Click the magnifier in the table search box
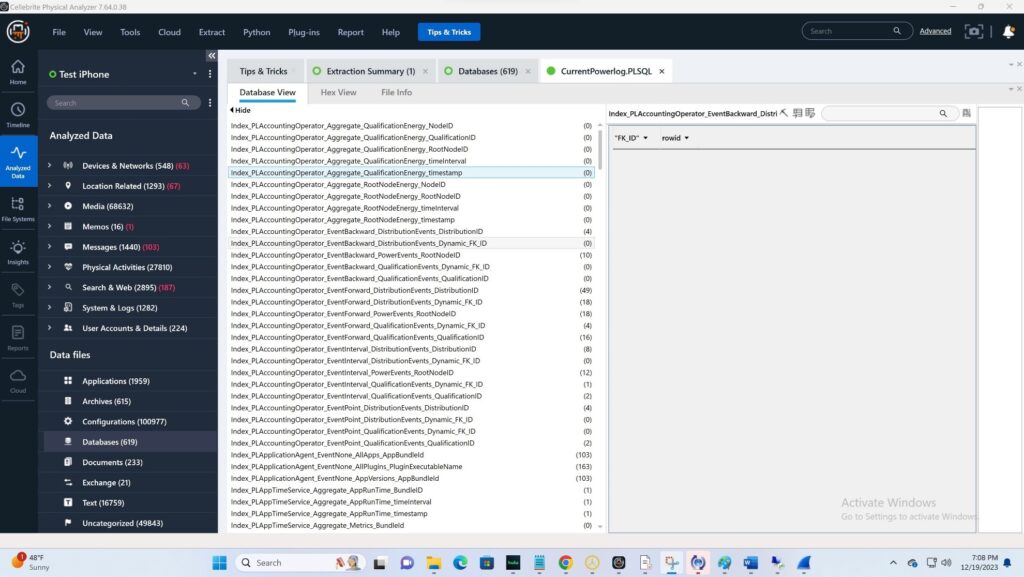The height and width of the screenshot is (577, 1024). [943, 113]
